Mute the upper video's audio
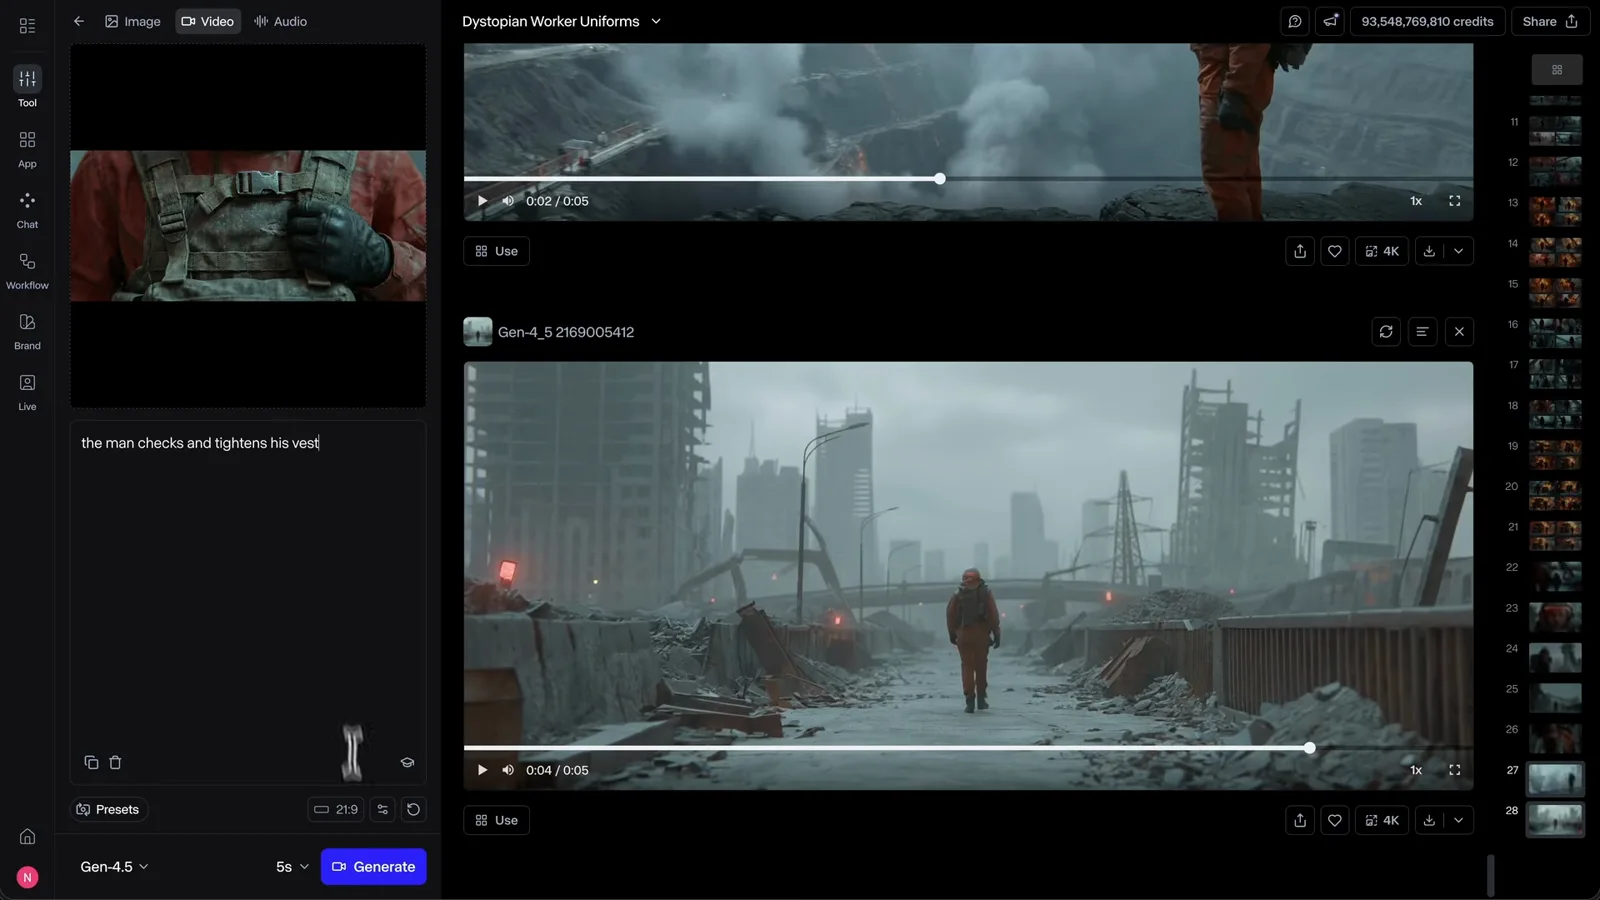The width and height of the screenshot is (1600, 900). point(508,201)
